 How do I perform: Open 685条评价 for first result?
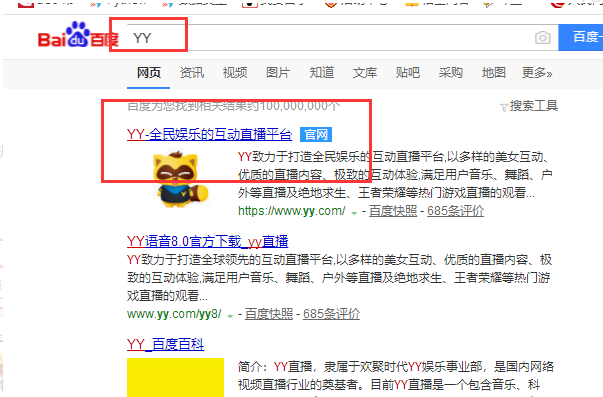coord(455,211)
